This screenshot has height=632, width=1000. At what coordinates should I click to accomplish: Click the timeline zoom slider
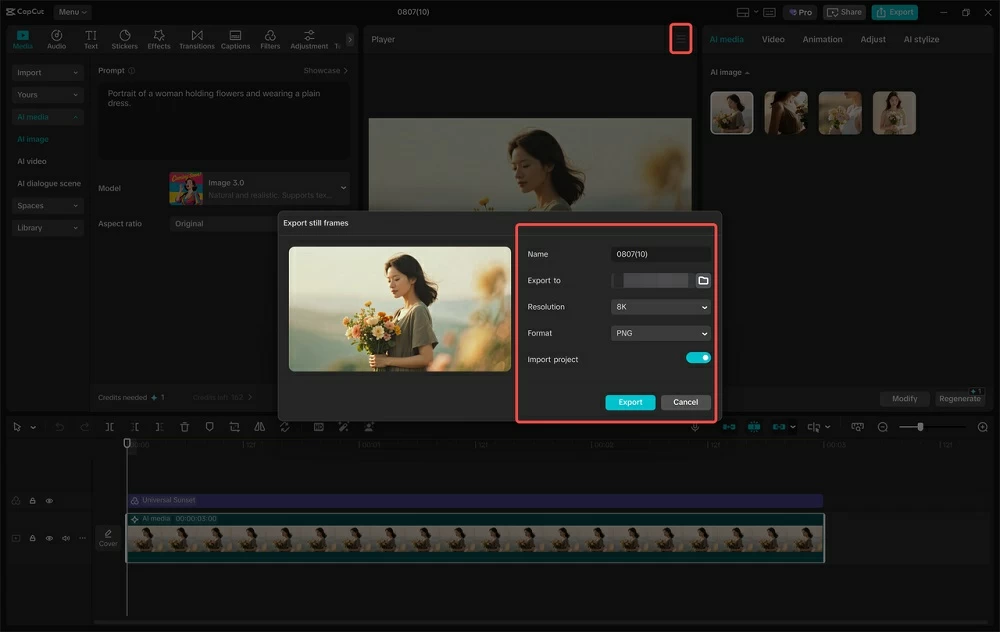point(920,427)
